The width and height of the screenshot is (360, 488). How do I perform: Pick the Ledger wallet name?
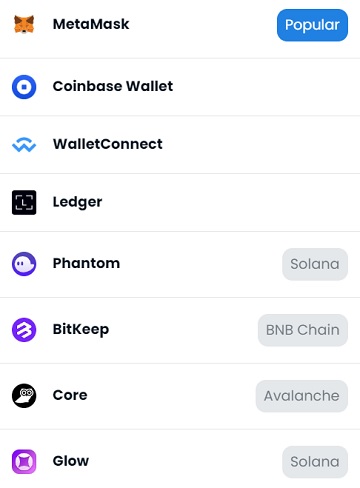[77, 202]
